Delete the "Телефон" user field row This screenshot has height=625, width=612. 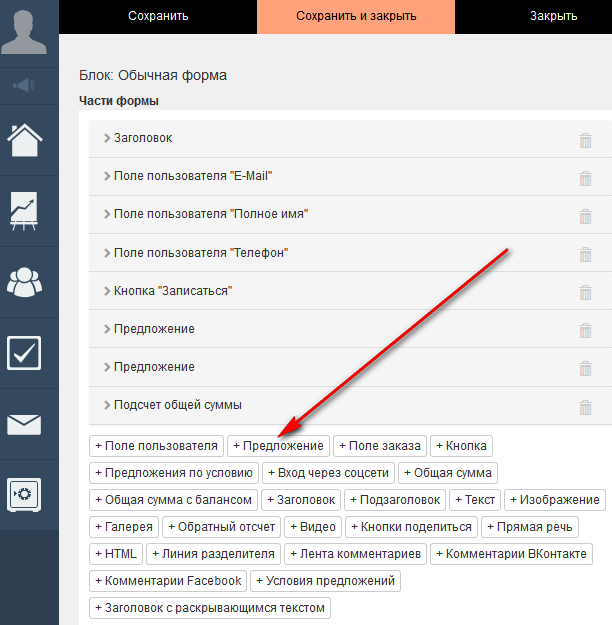click(585, 254)
